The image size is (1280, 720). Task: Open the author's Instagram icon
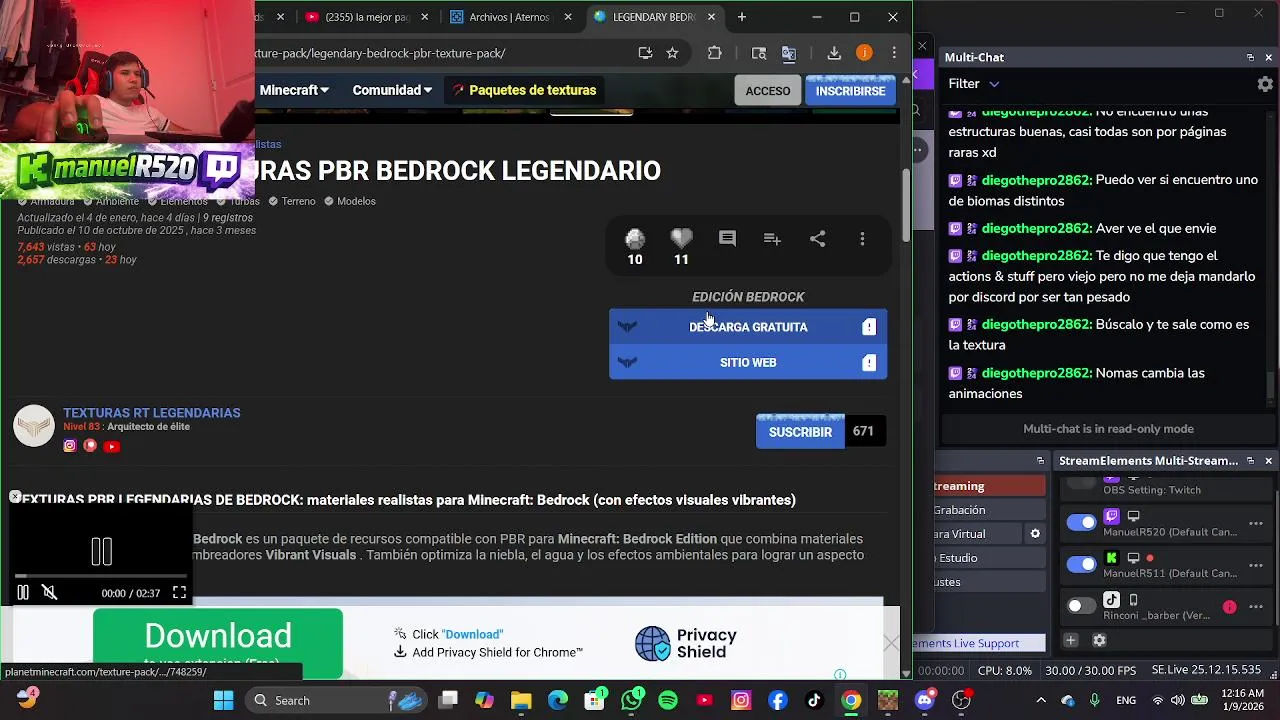69,446
